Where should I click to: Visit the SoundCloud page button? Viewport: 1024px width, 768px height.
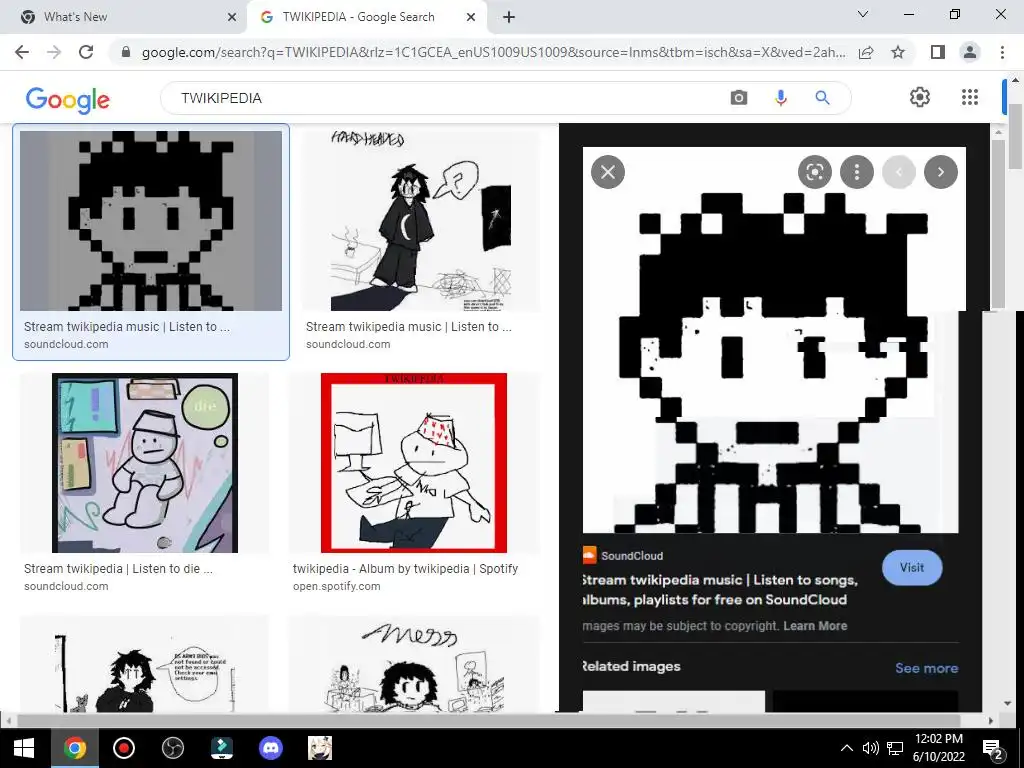coord(912,568)
